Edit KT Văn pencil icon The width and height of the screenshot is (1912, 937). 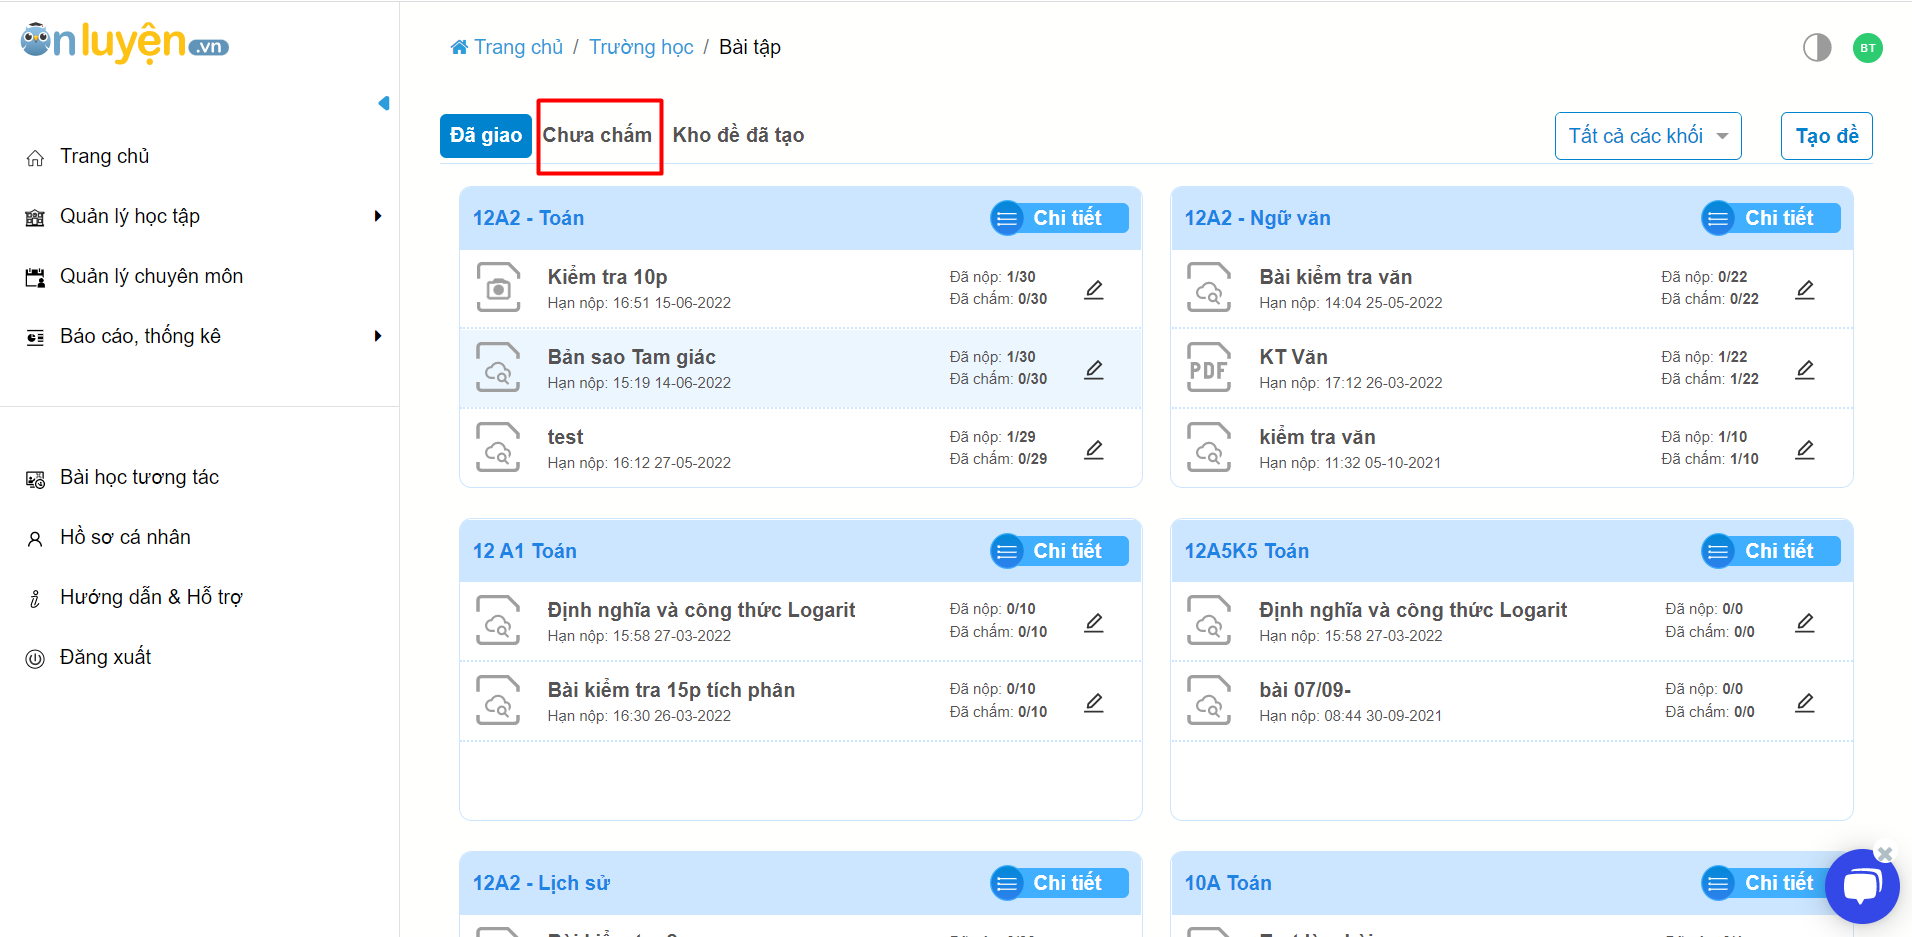click(x=1805, y=370)
